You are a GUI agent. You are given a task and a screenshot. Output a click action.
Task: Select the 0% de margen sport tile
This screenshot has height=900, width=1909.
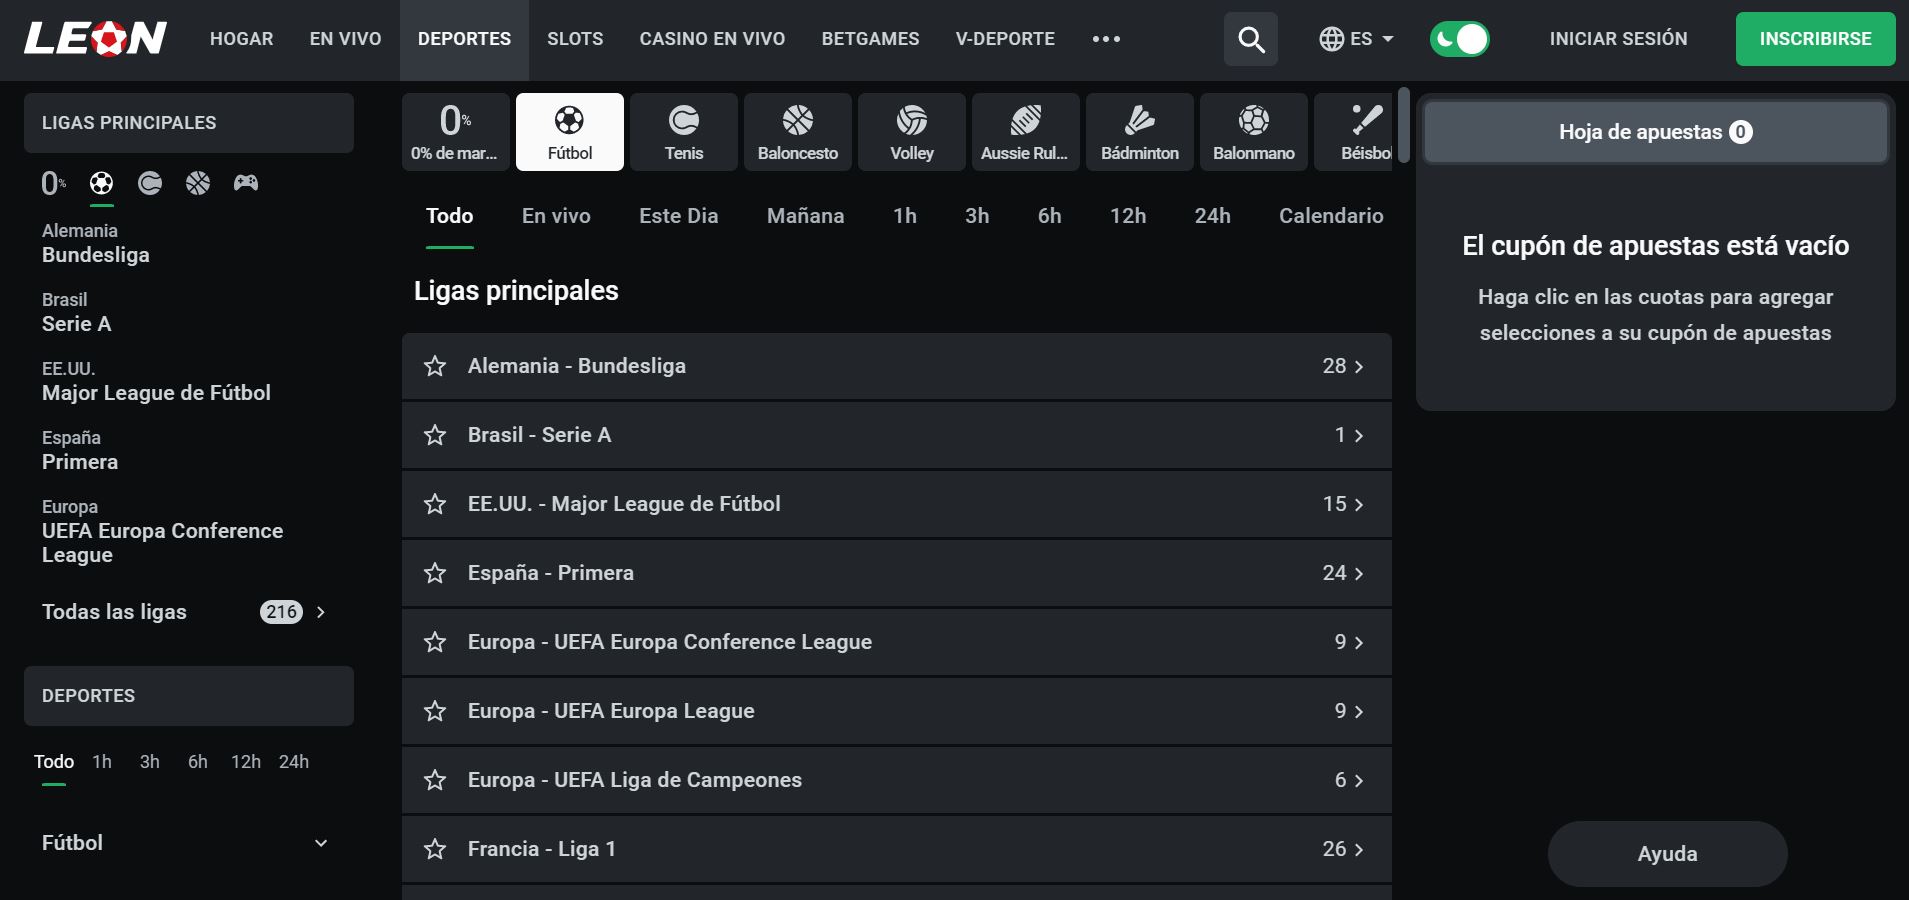[455, 132]
